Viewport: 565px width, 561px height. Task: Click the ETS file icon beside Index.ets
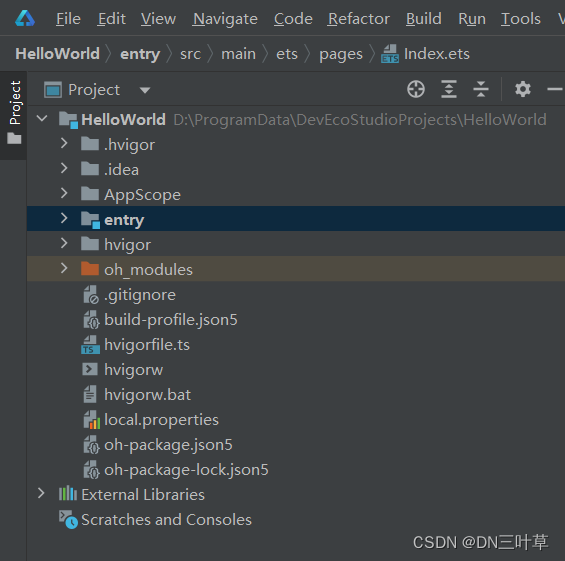click(x=390, y=54)
